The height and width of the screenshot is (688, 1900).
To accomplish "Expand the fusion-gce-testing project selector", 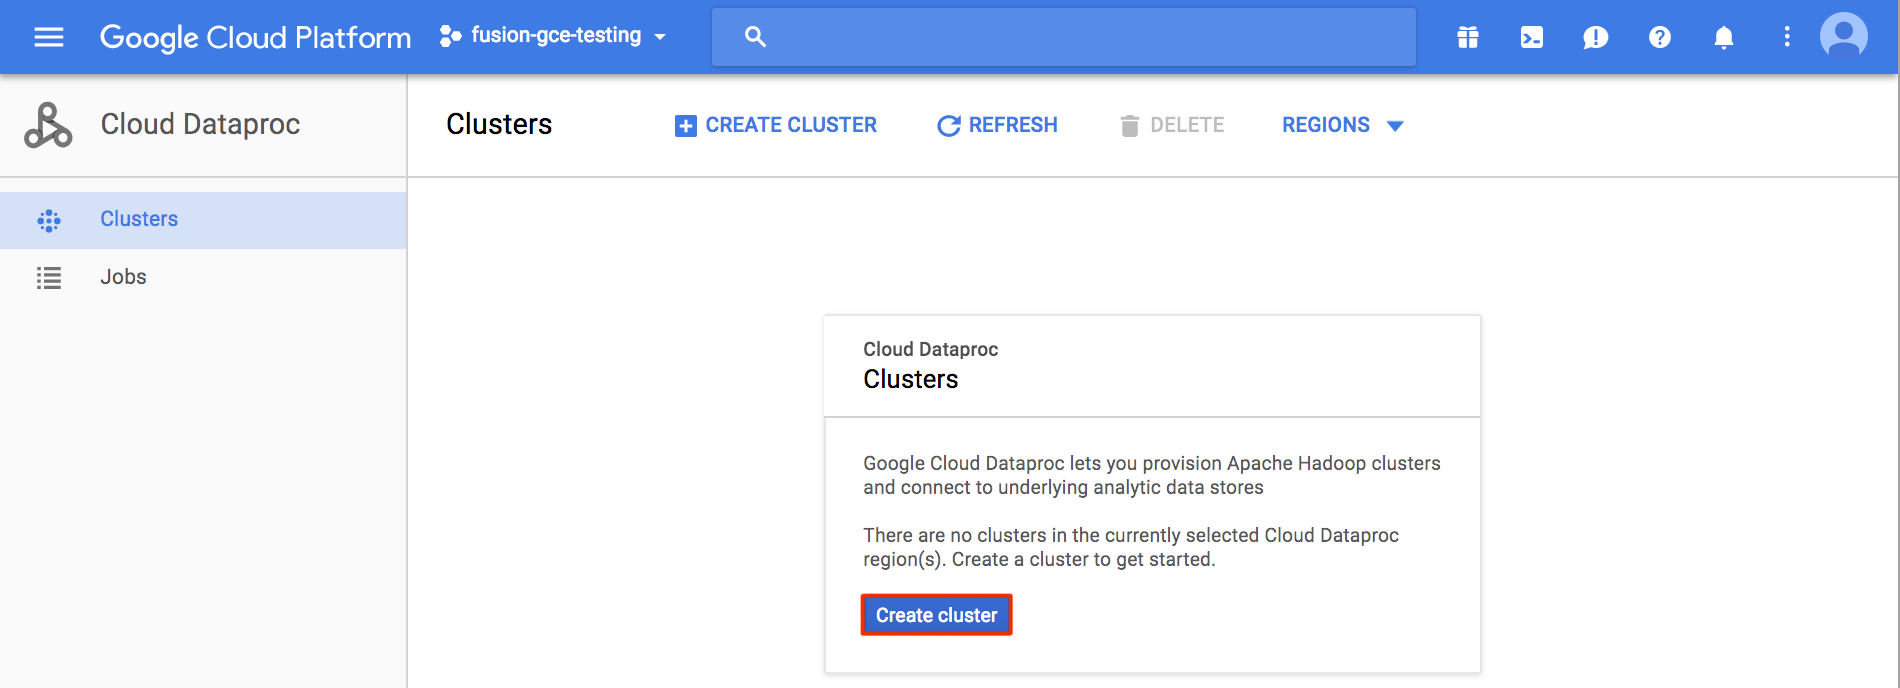I will 553,36.
